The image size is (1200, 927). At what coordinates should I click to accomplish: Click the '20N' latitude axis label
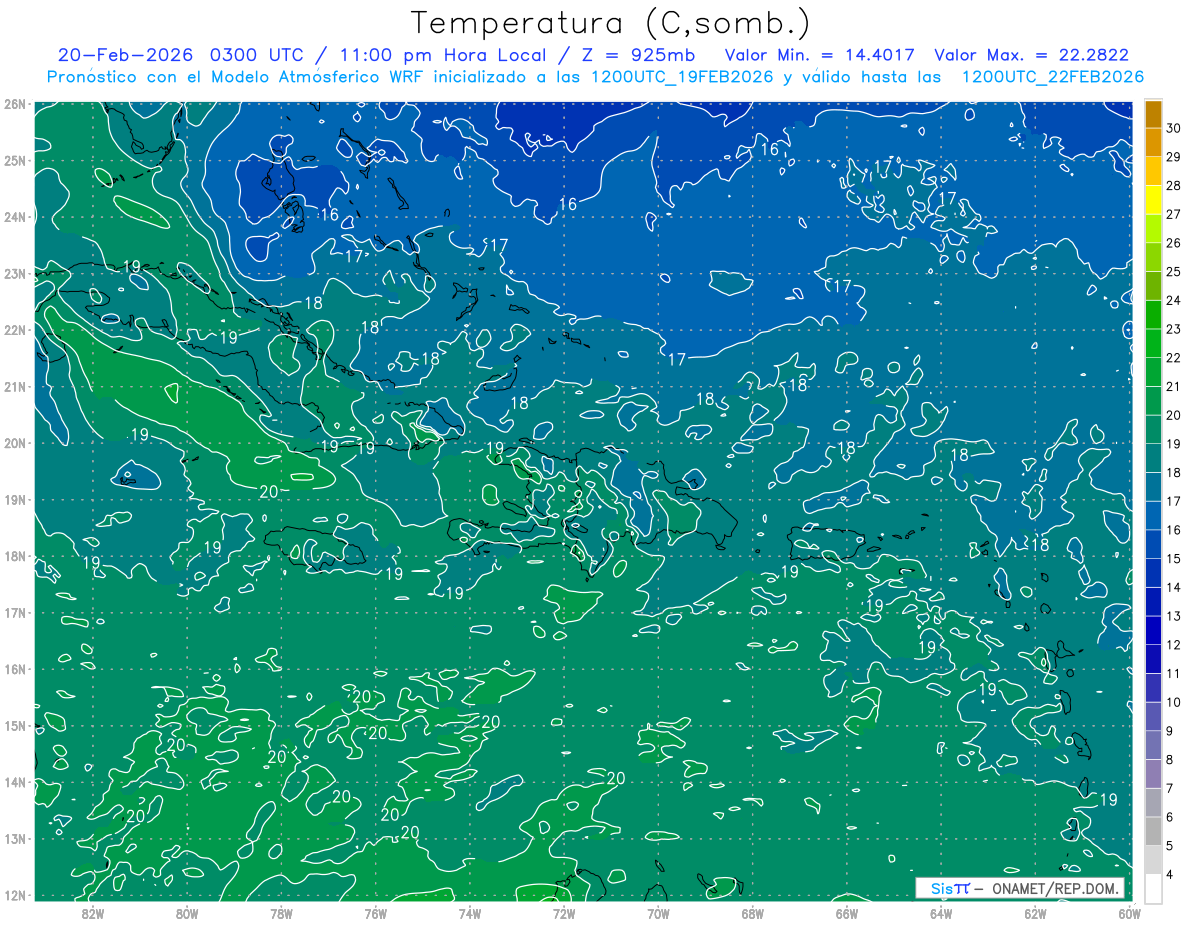(14, 443)
